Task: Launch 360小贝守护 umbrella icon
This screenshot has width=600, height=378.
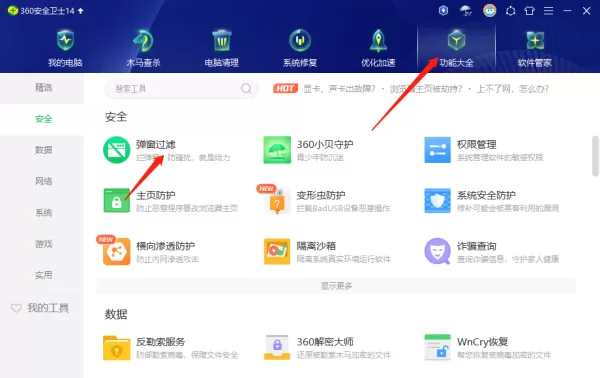Action: click(277, 150)
